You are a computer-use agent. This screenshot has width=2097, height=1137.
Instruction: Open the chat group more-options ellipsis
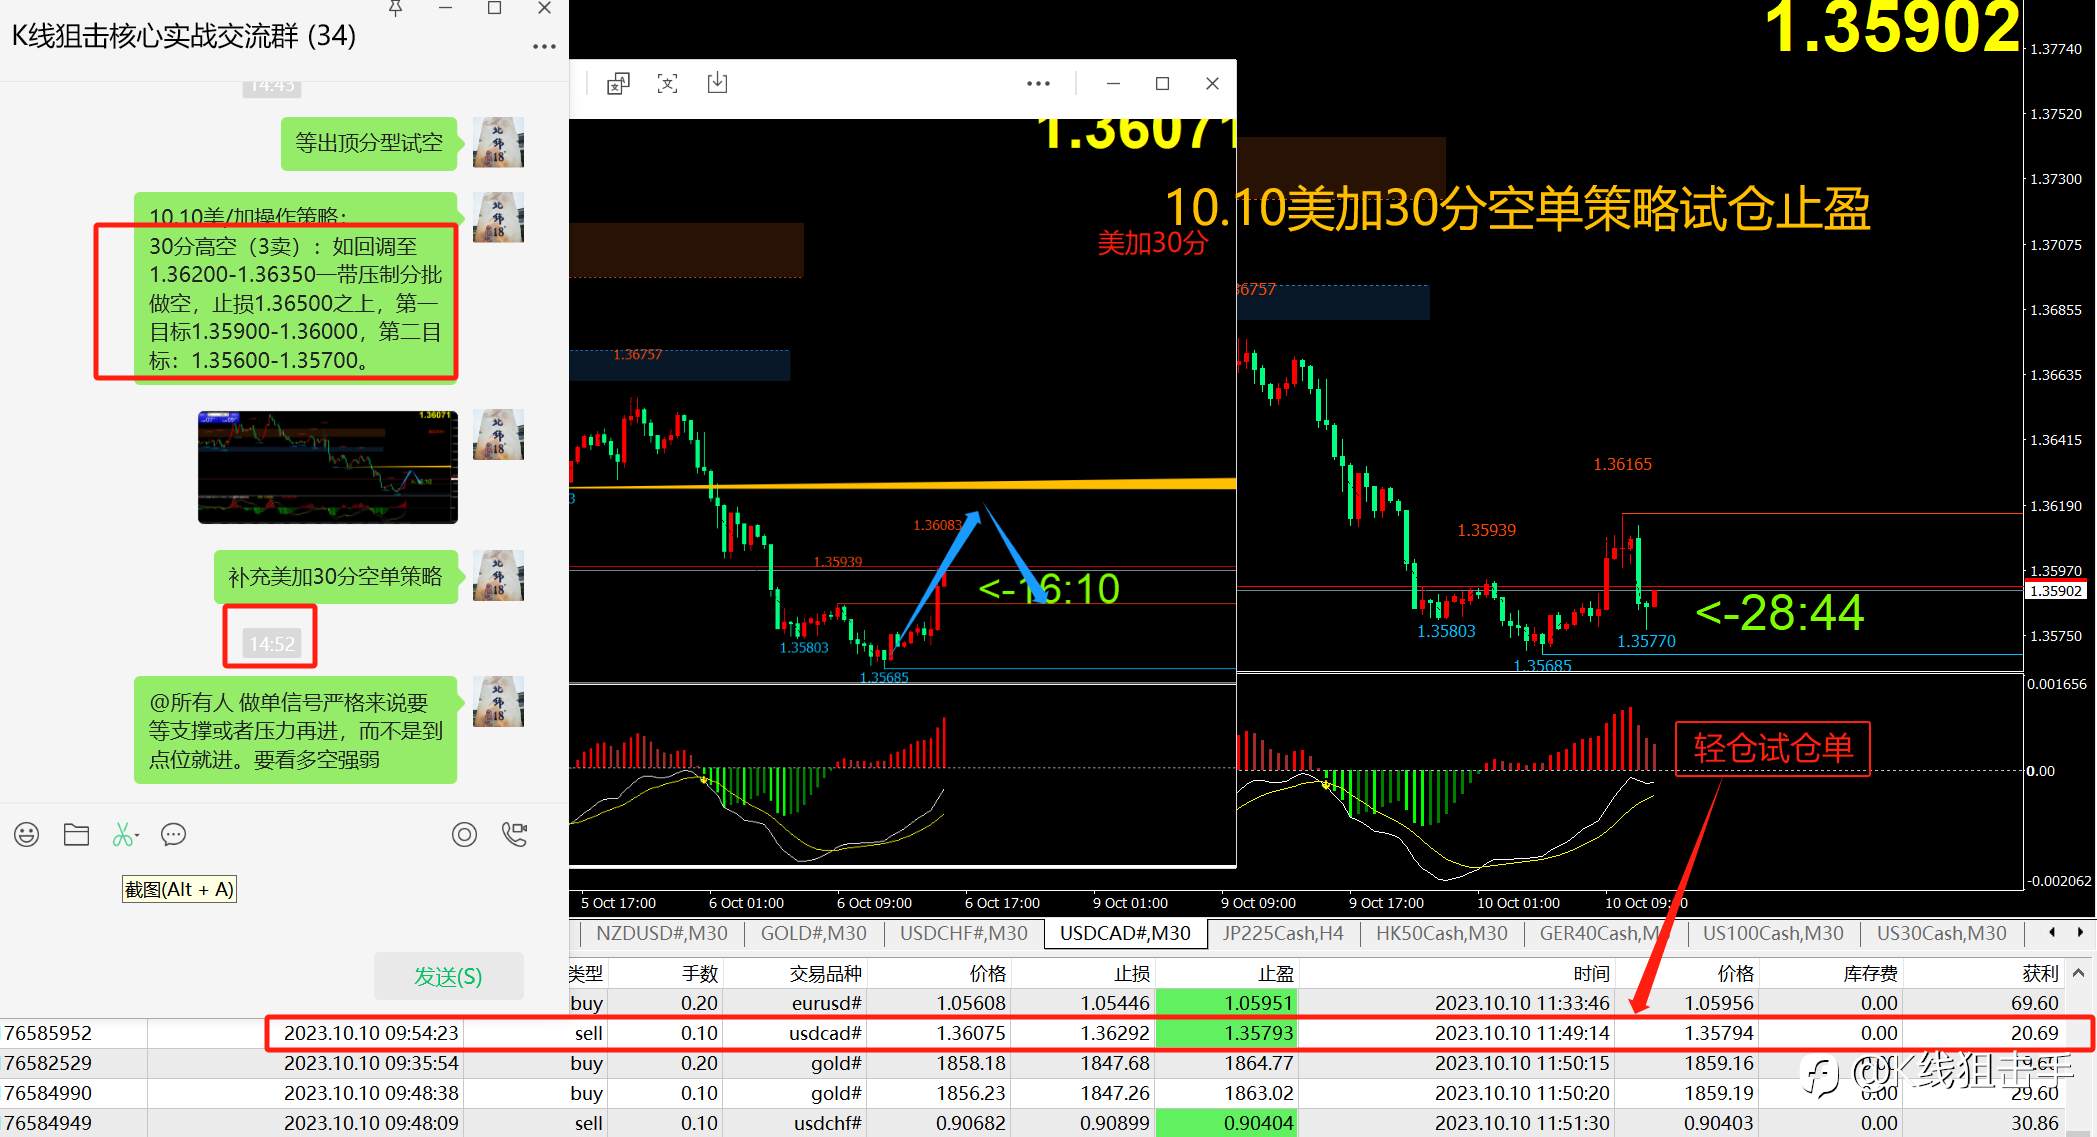tap(544, 46)
